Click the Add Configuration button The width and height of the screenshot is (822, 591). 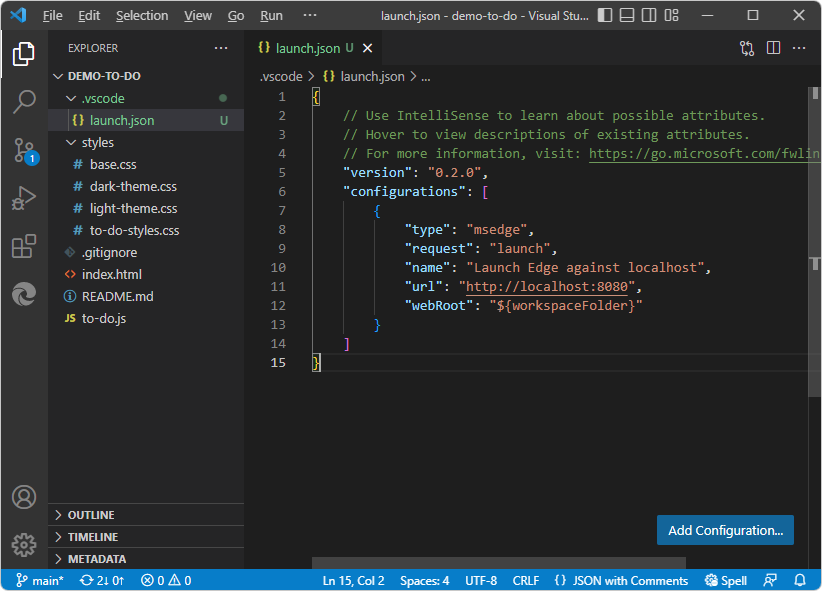(725, 530)
